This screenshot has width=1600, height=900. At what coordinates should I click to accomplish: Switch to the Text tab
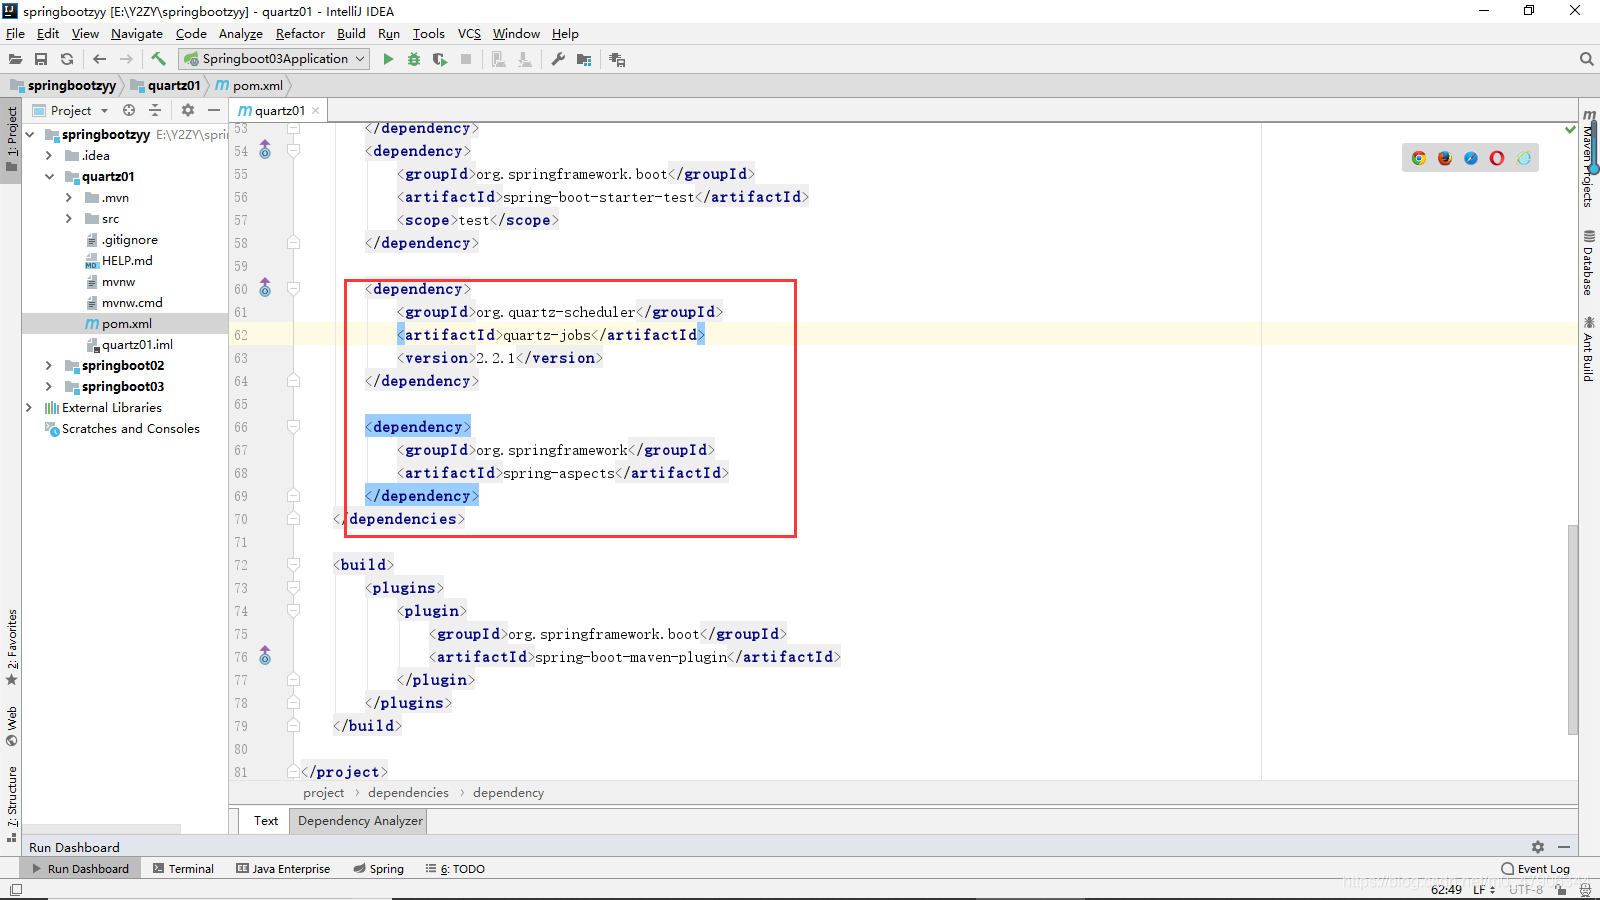coord(266,821)
